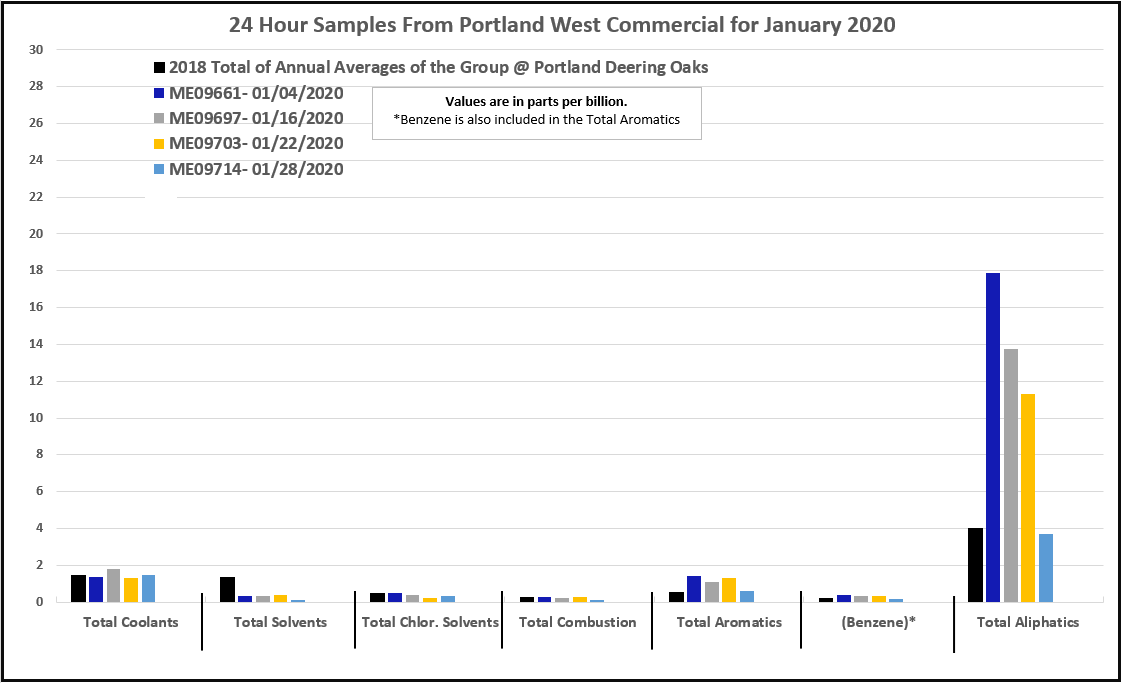Image resolution: width=1121 pixels, height=683 pixels.
Task: Click the 'Values are in parts per billion' text box
Action: click(536, 112)
